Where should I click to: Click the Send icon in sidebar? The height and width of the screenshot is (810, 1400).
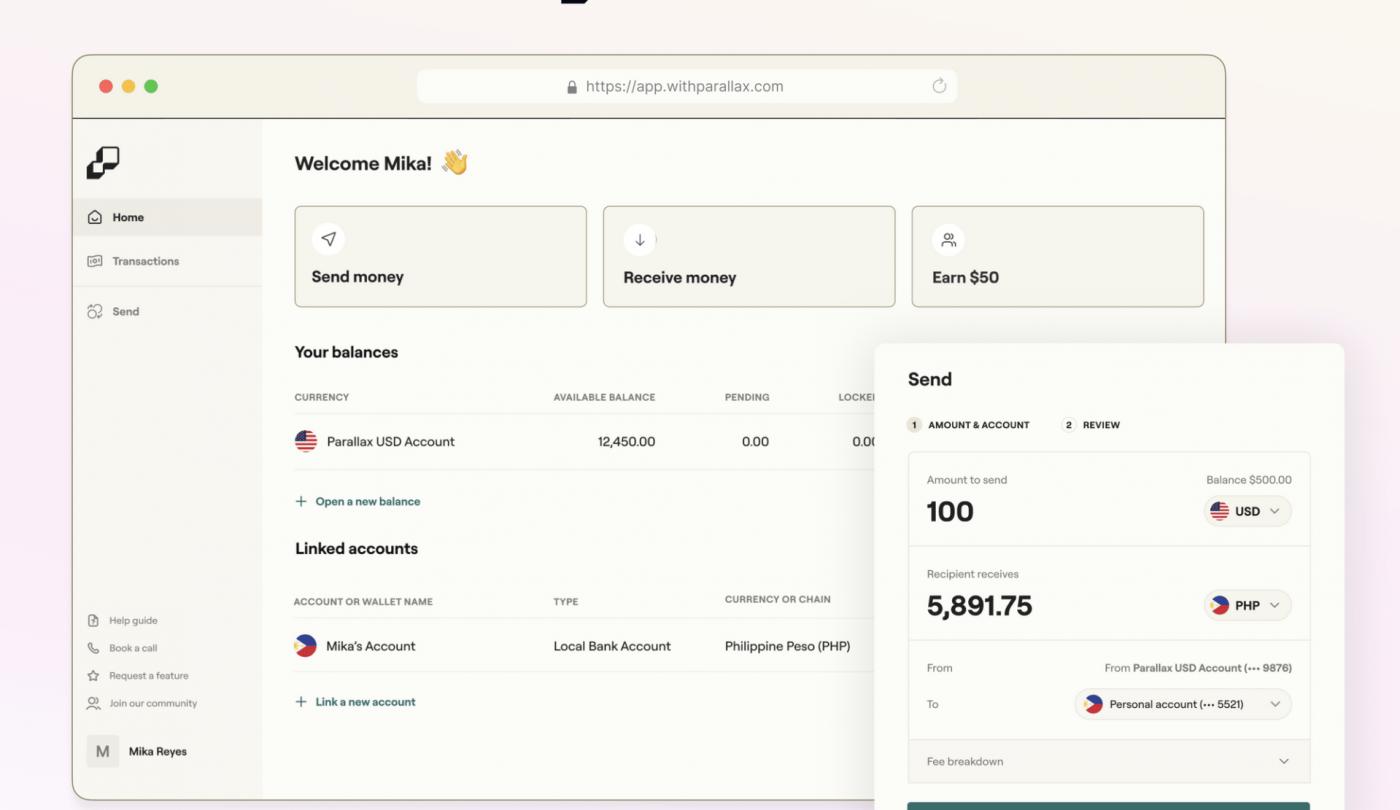click(x=95, y=311)
